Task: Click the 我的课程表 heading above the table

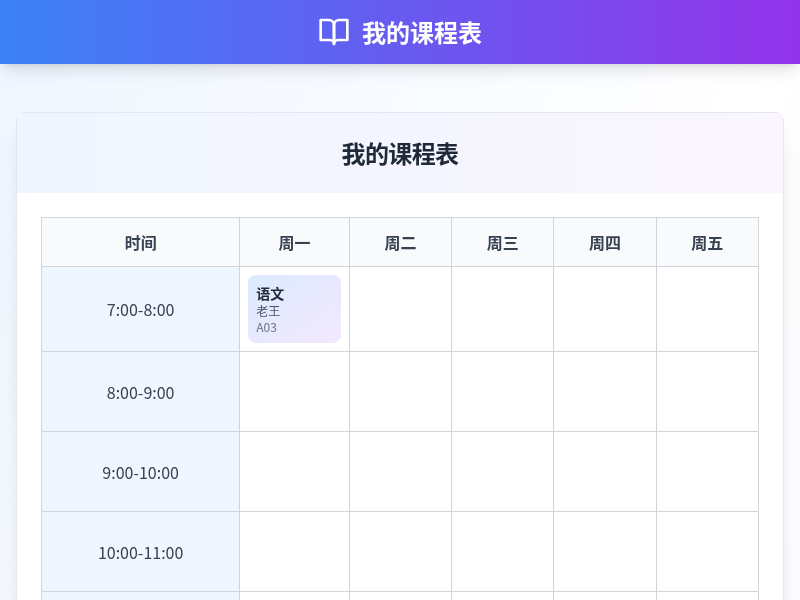Action: coord(400,155)
